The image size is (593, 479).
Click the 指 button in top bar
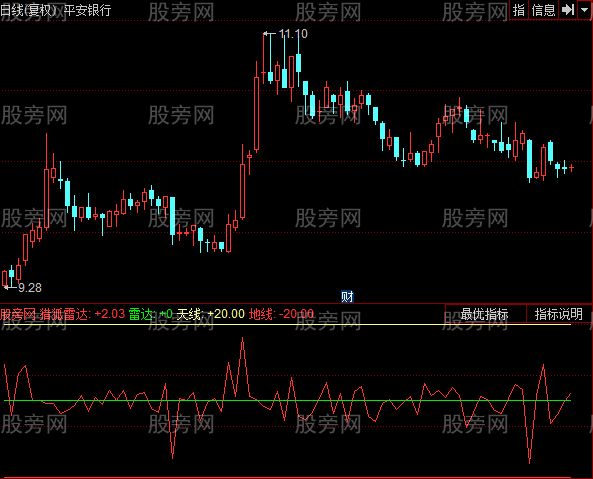click(518, 9)
